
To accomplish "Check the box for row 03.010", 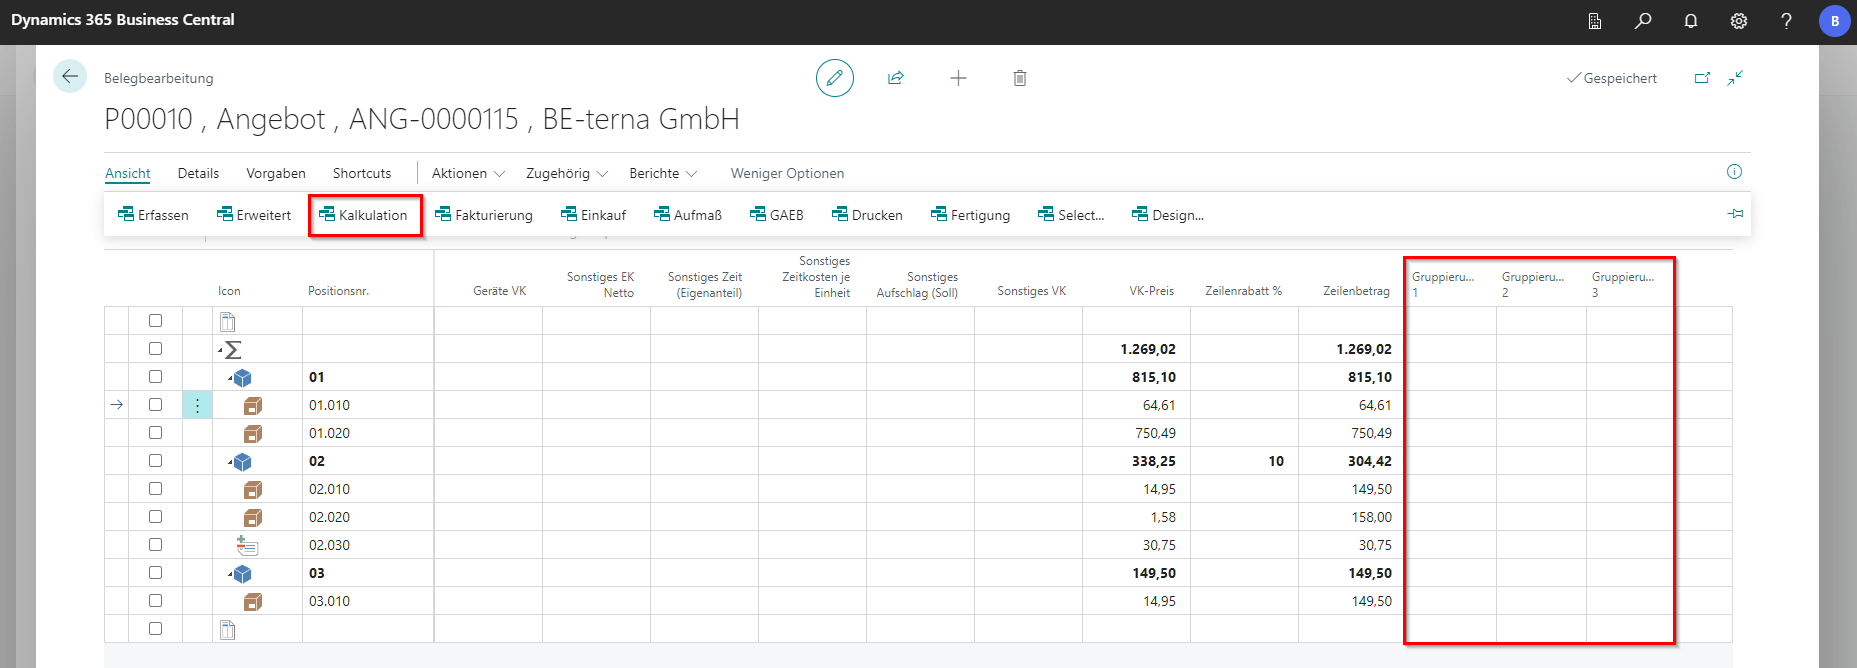I will (155, 601).
